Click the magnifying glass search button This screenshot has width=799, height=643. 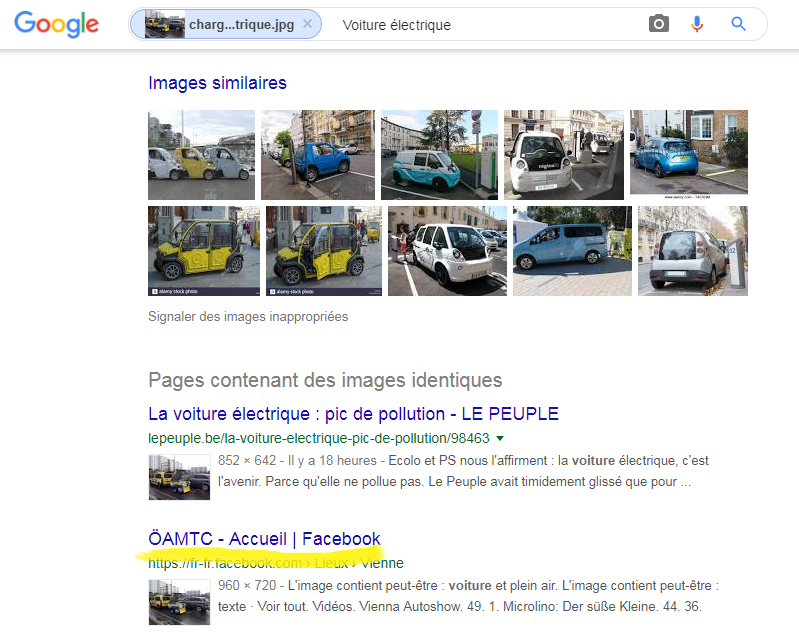pyautogui.click(x=738, y=23)
